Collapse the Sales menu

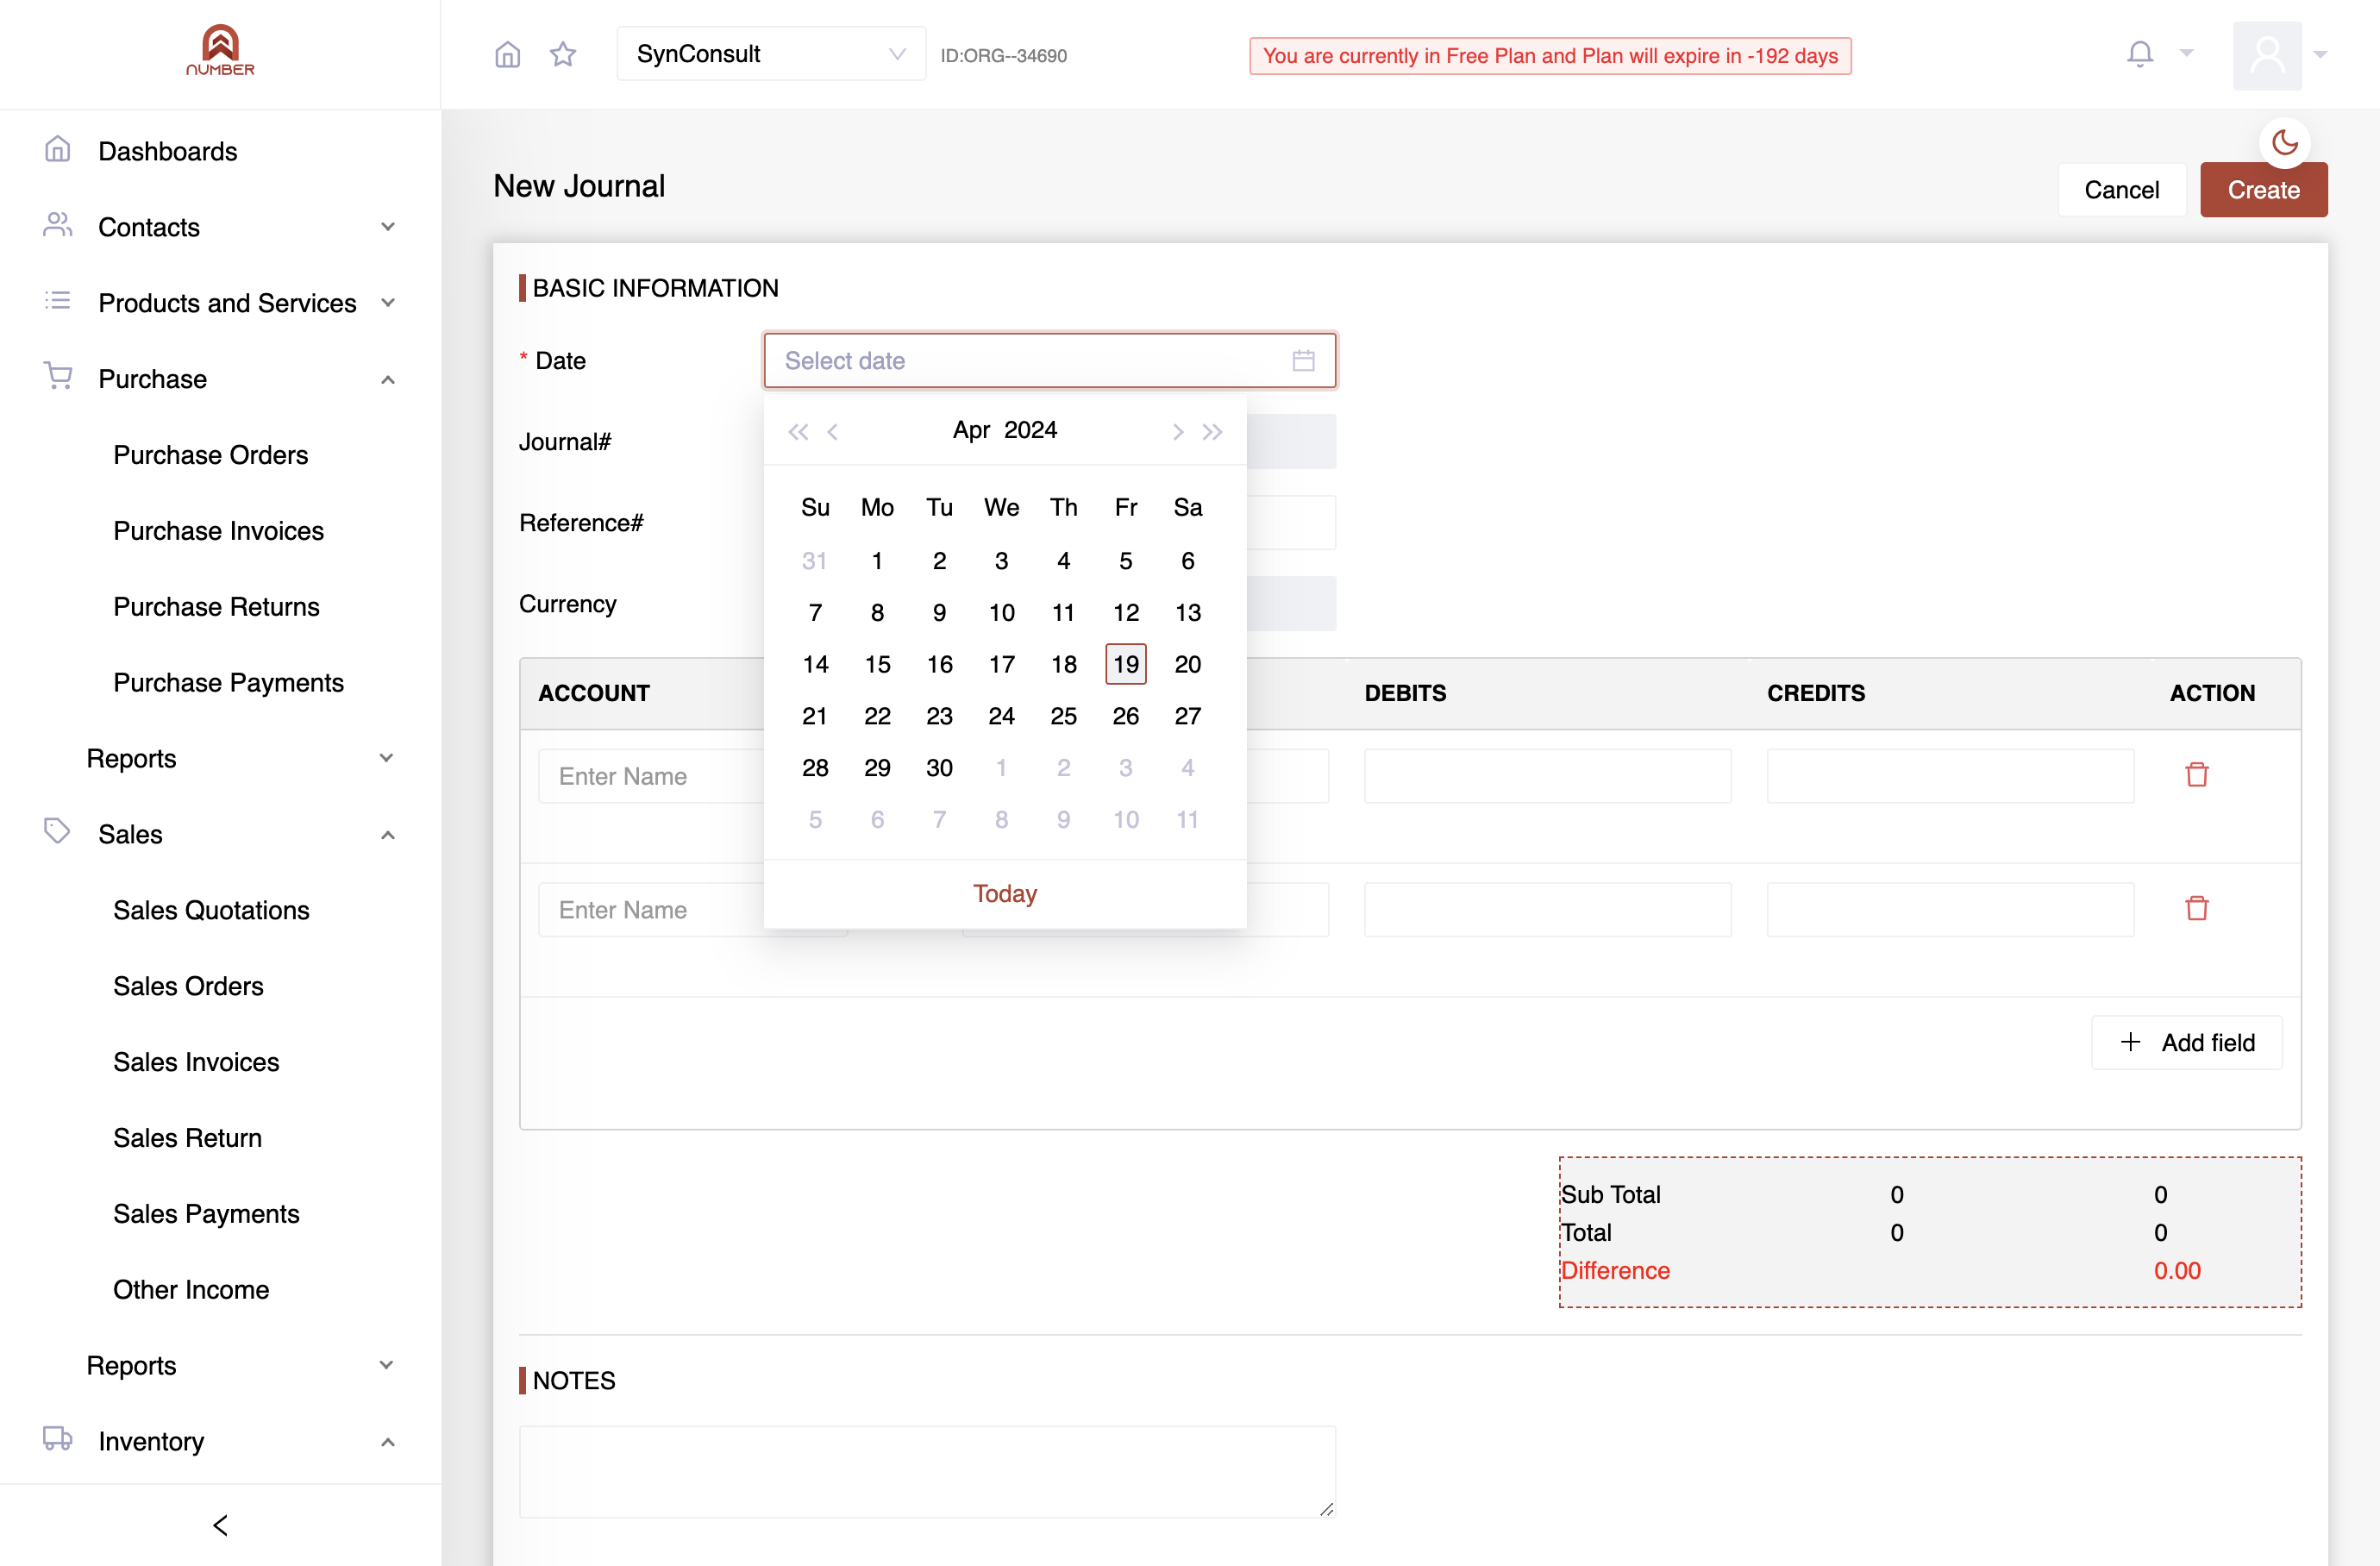point(220,834)
